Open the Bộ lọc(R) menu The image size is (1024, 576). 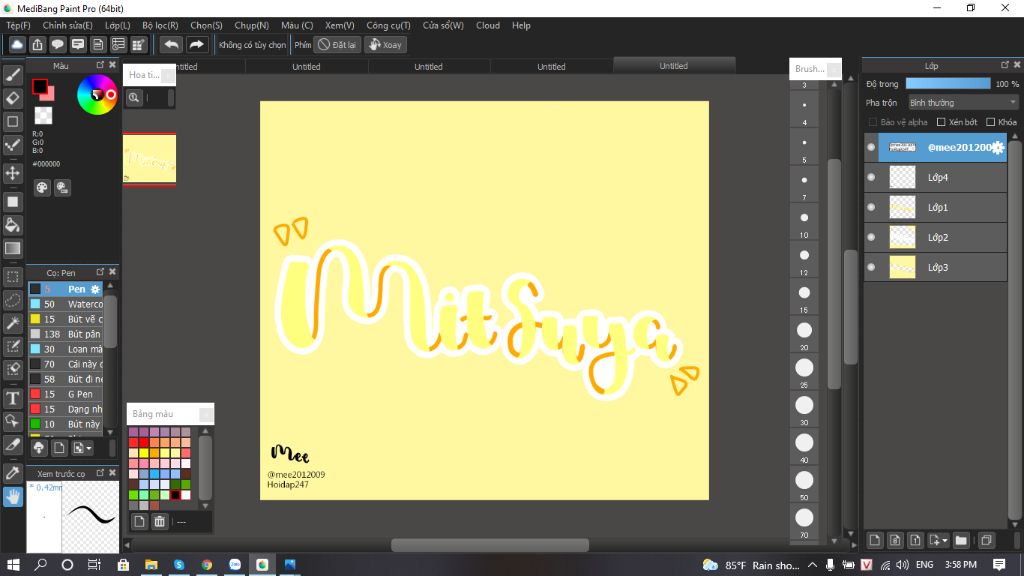[x=160, y=25]
